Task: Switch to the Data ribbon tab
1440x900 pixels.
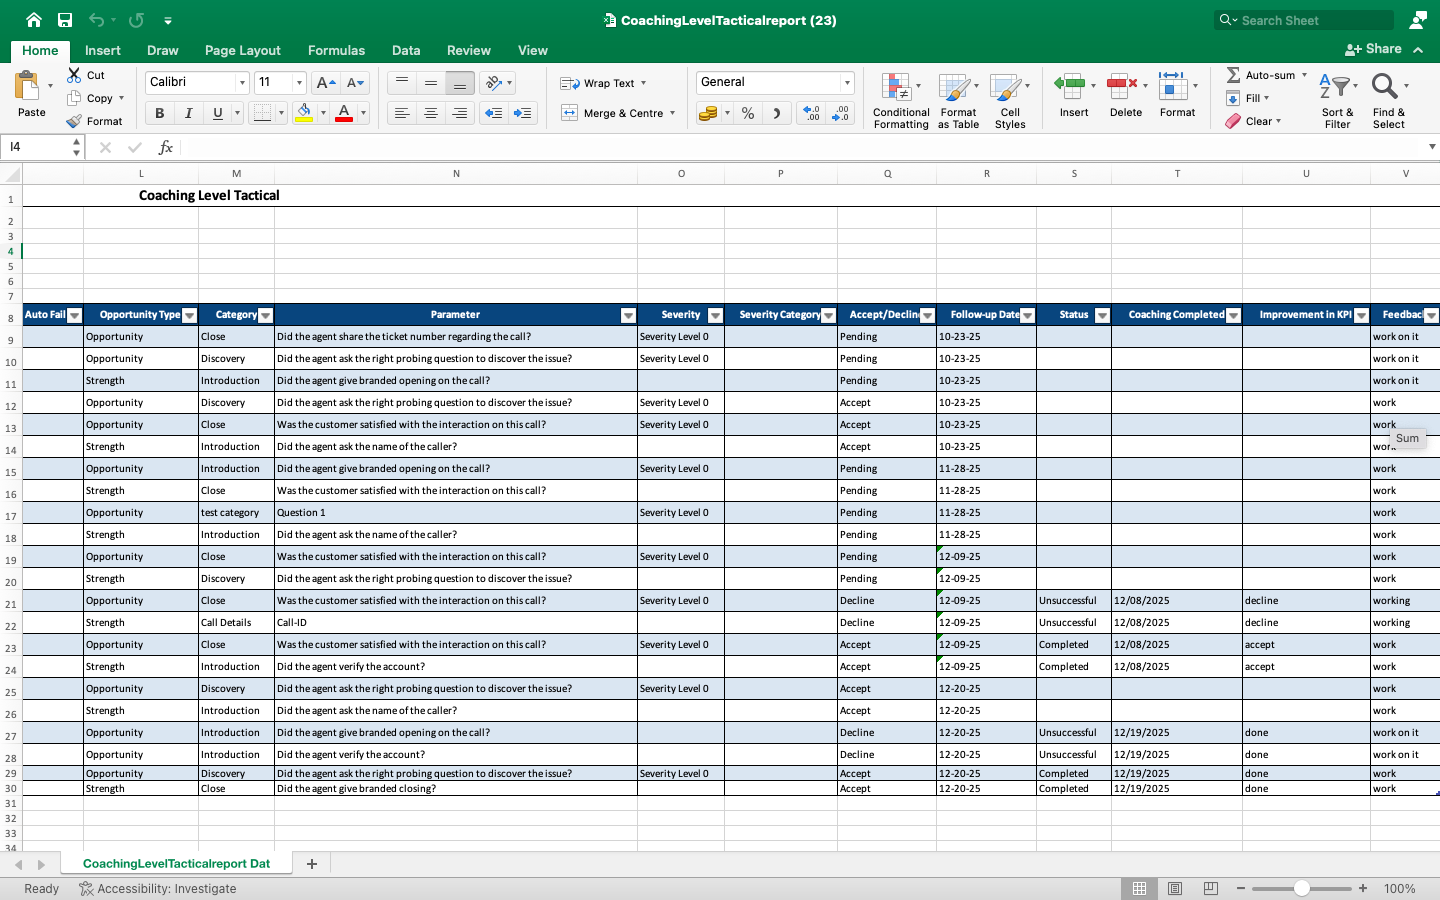Action: coord(406,50)
